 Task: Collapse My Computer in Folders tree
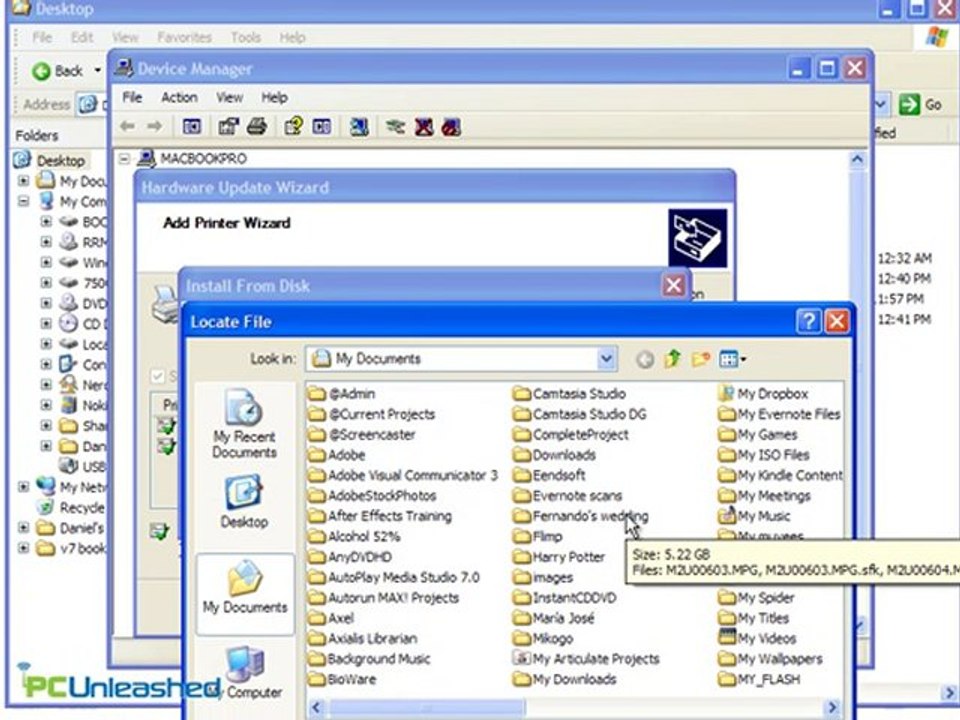tap(23, 201)
